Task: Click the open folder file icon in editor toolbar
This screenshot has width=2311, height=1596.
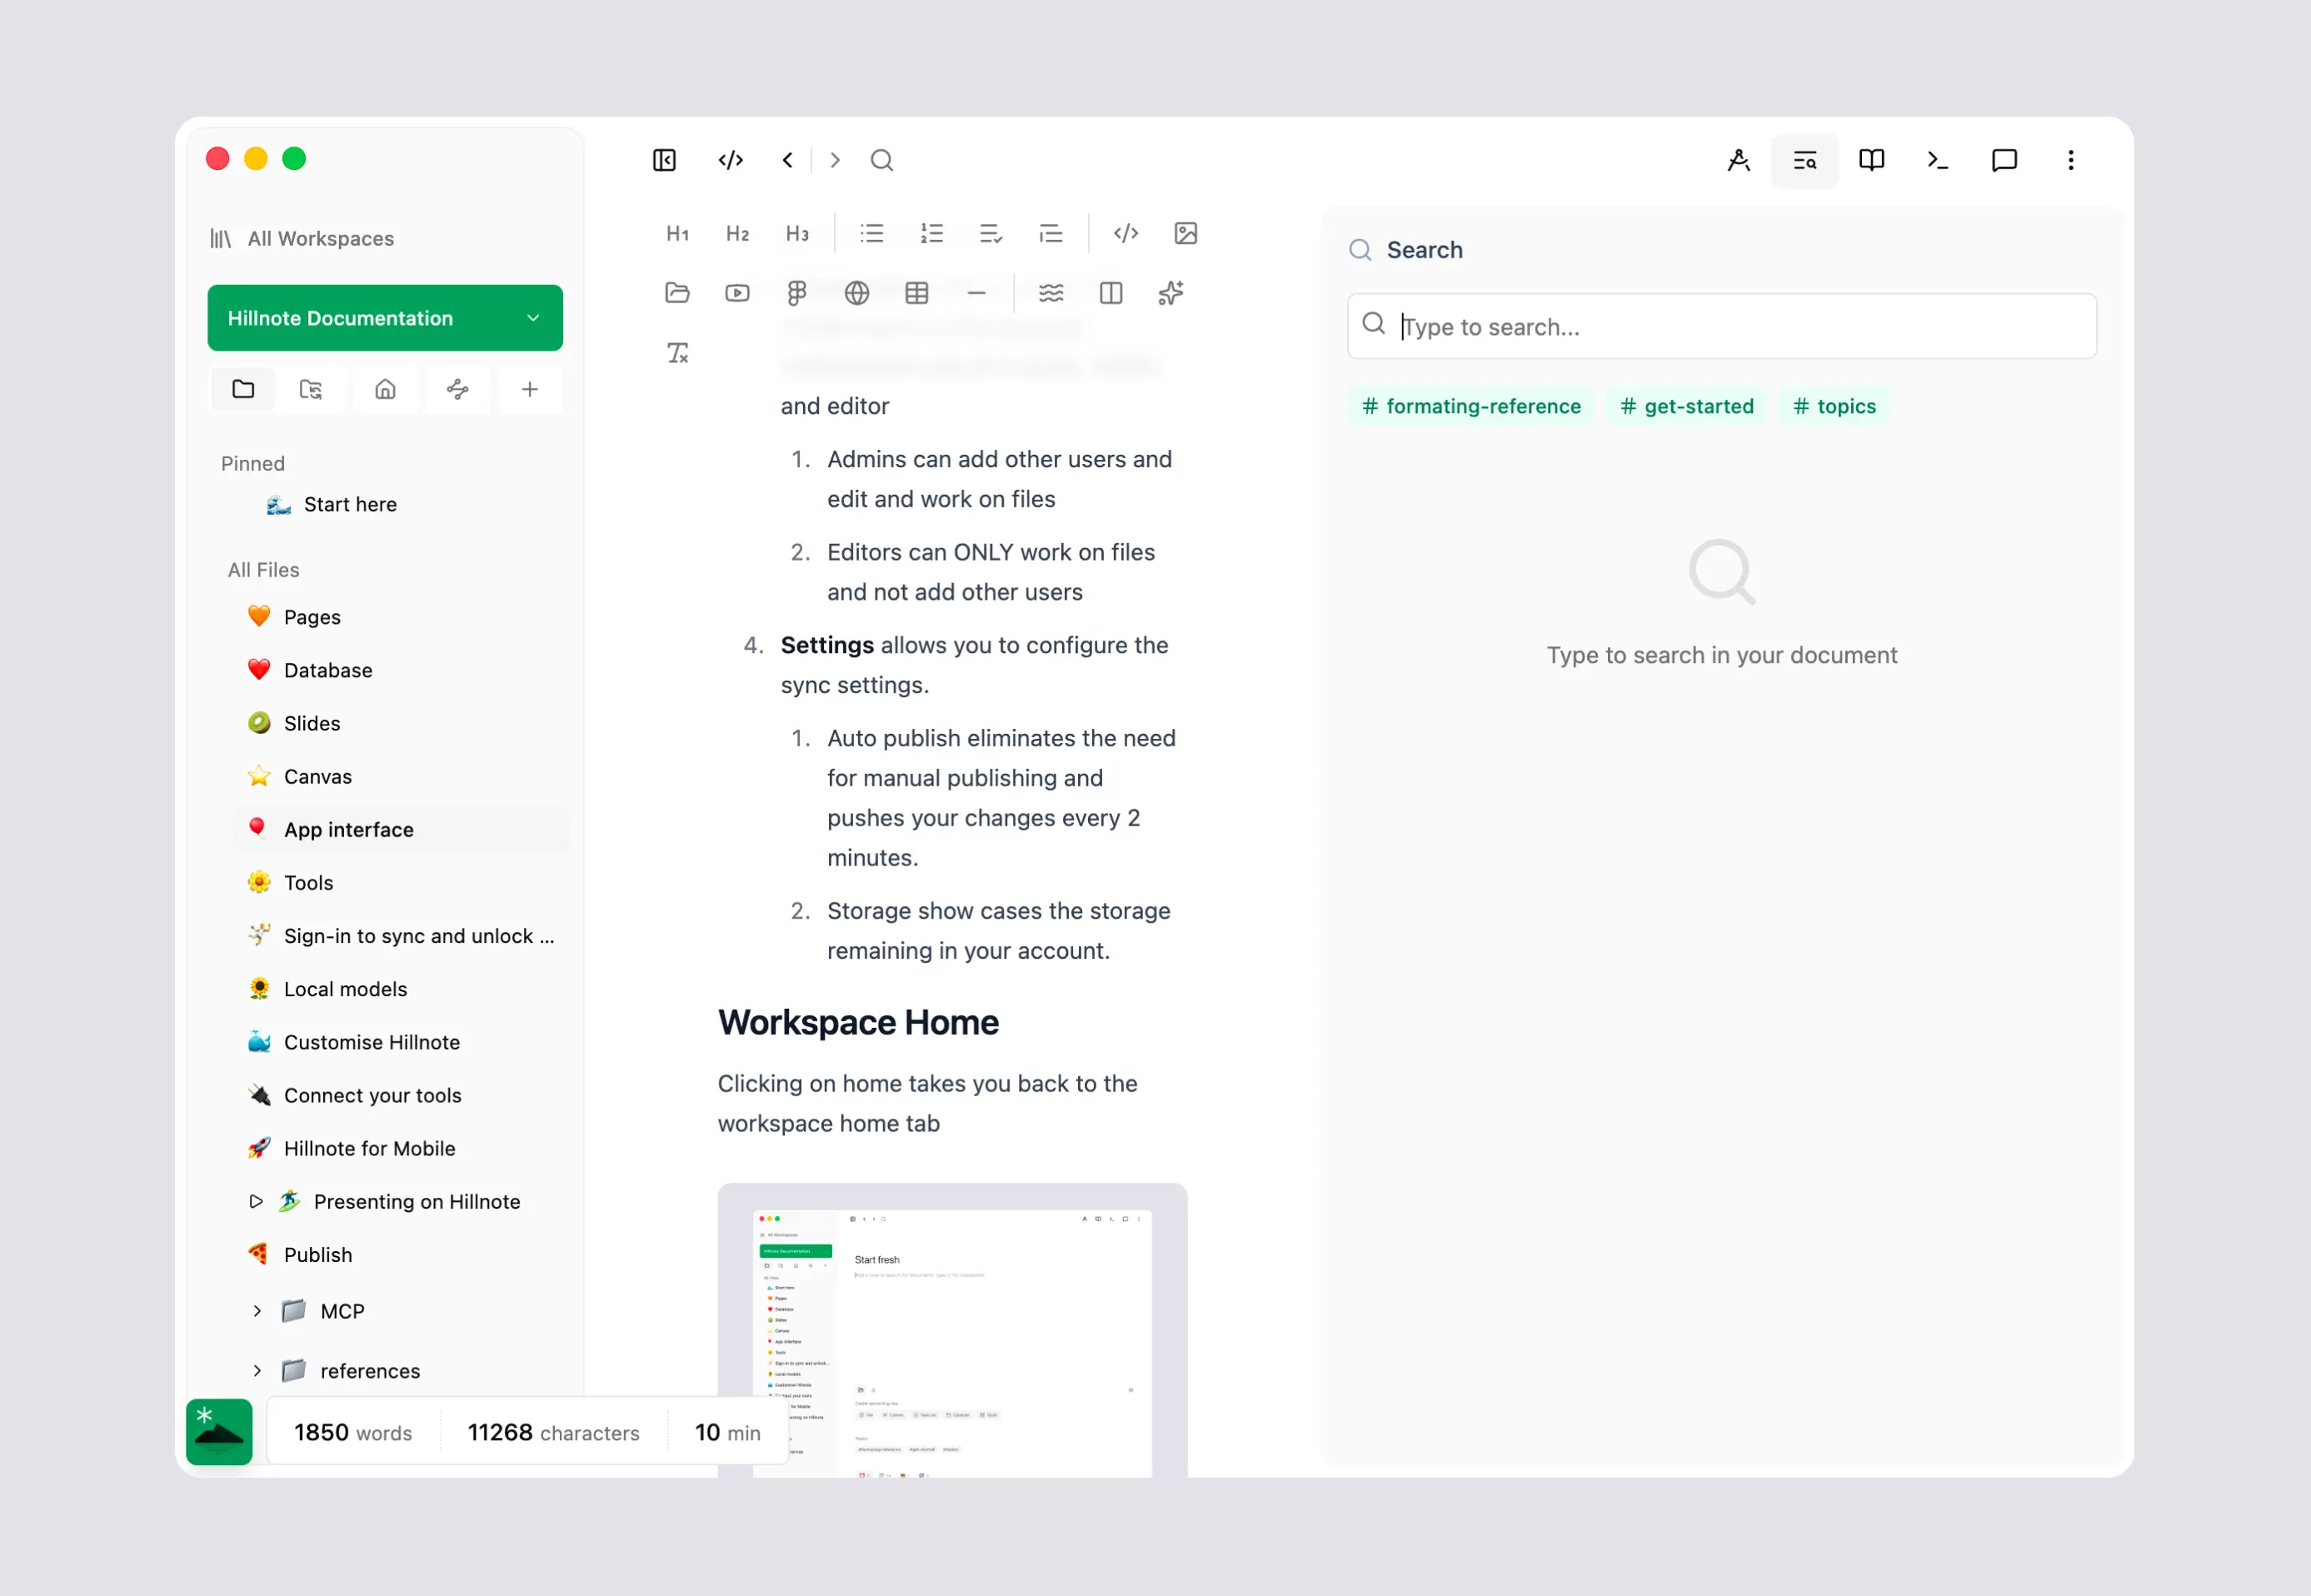Action: coord(677,292)
